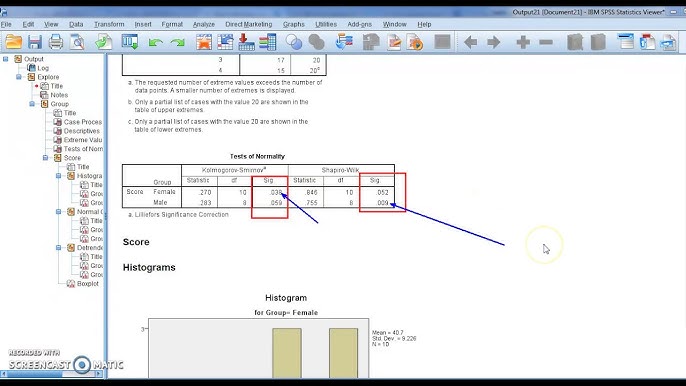Viewport: 686px width, 386px height.
Task: Click the Tests of Normality table title
Action: click(x=257, y=156)
